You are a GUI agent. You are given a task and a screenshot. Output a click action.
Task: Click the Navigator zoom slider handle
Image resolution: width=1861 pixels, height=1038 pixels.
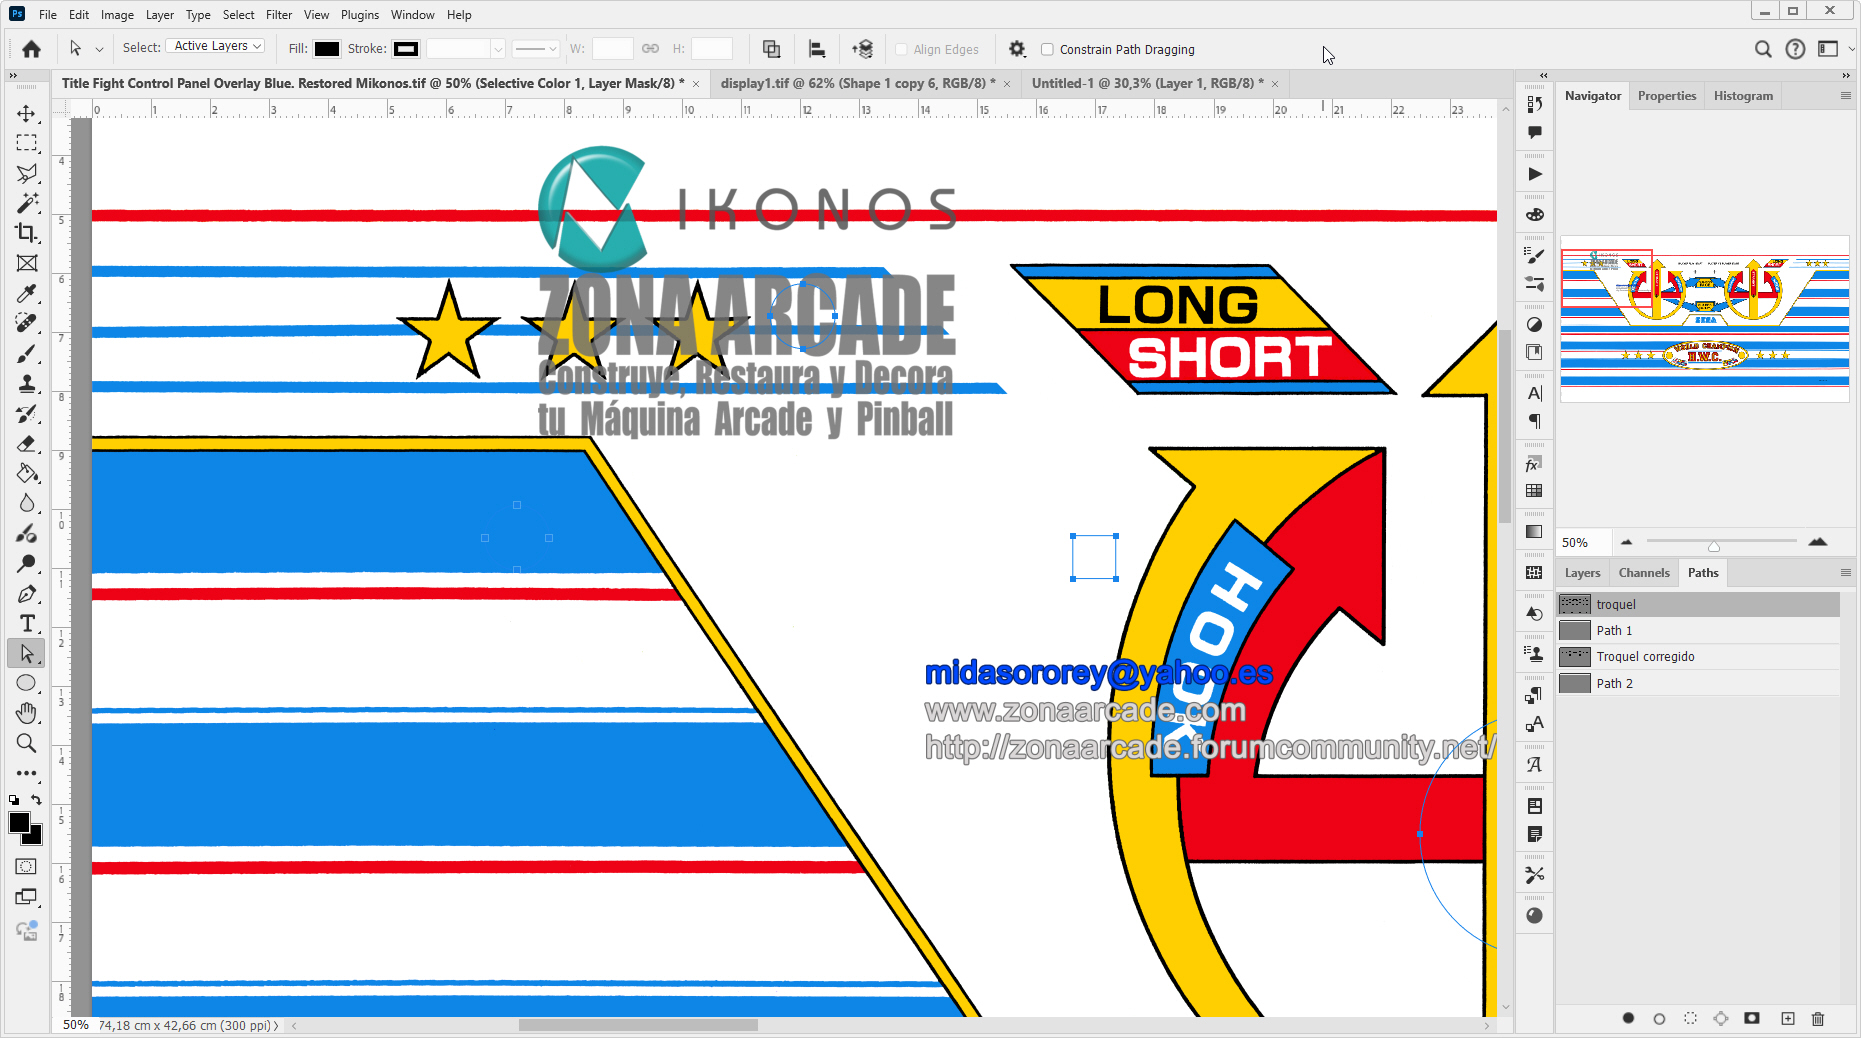[1714, 546]
